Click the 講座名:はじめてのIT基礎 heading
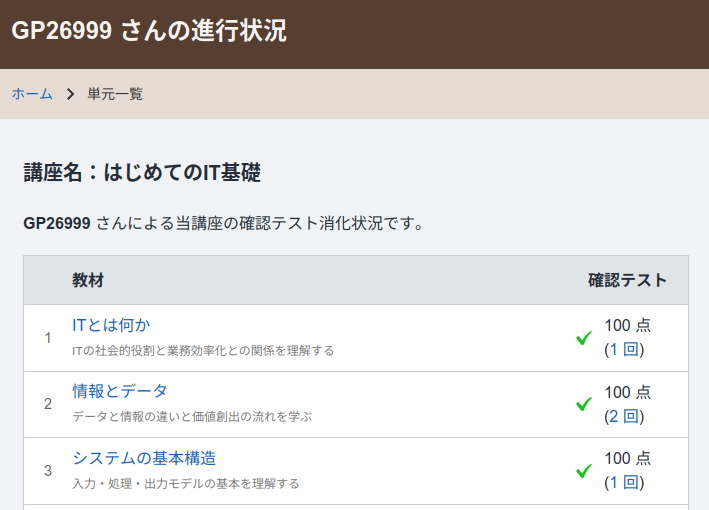 pos(142,173)
